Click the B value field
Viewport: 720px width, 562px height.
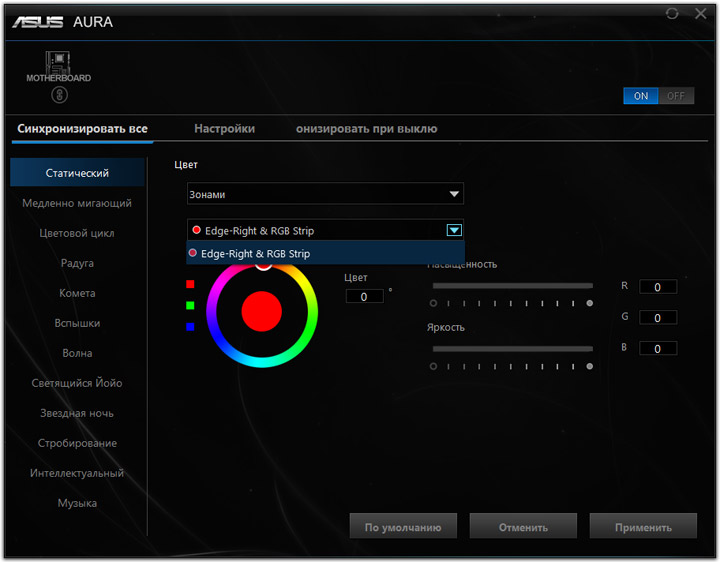pyautogui.click(x=658, y=348)
